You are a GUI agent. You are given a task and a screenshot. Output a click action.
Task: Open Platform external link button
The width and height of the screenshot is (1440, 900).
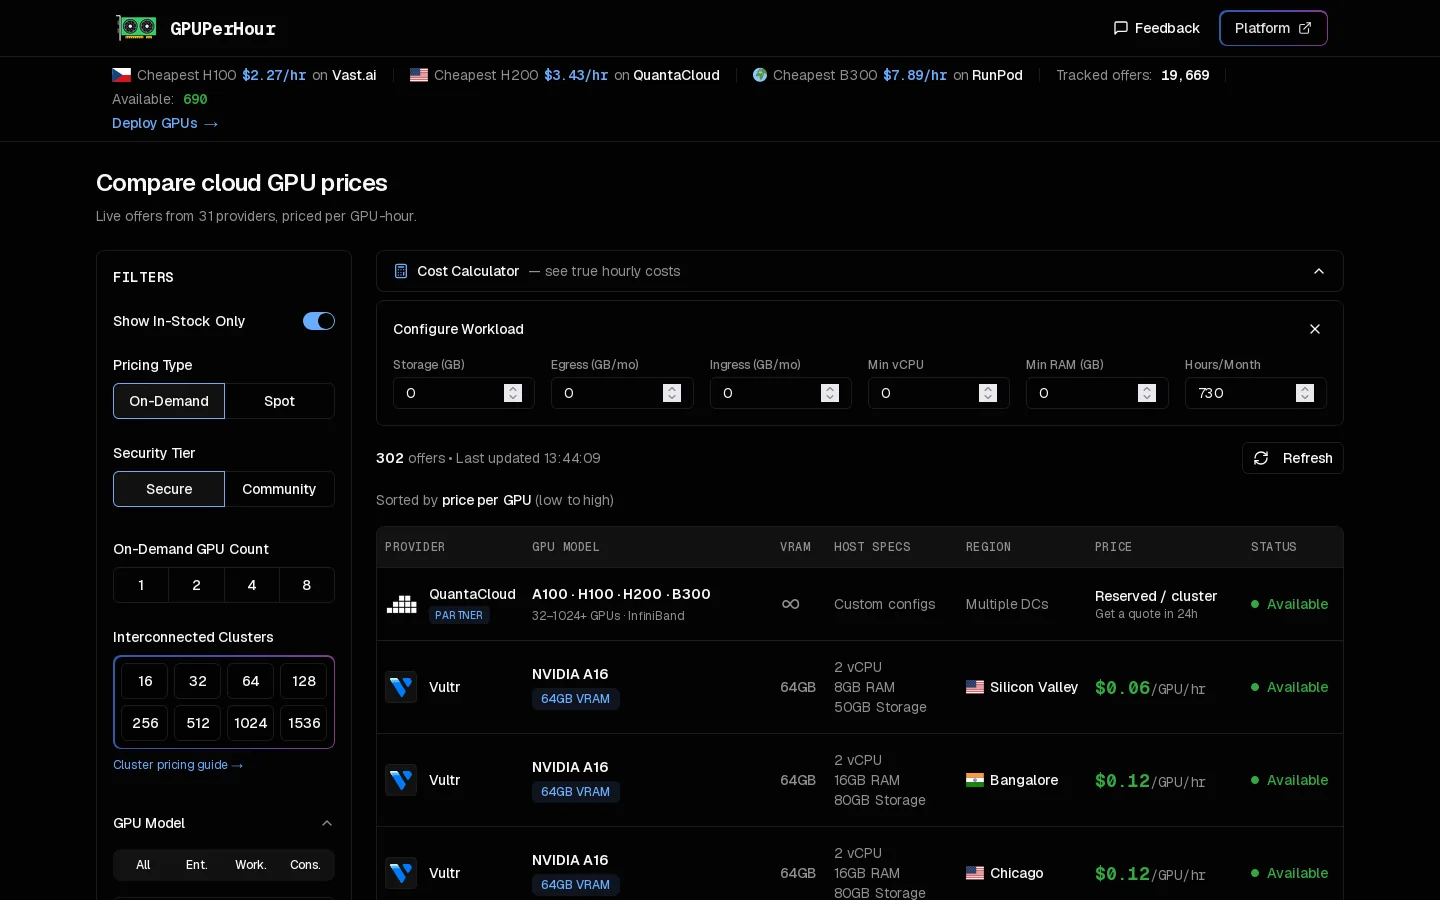(x=1273, y=28)
